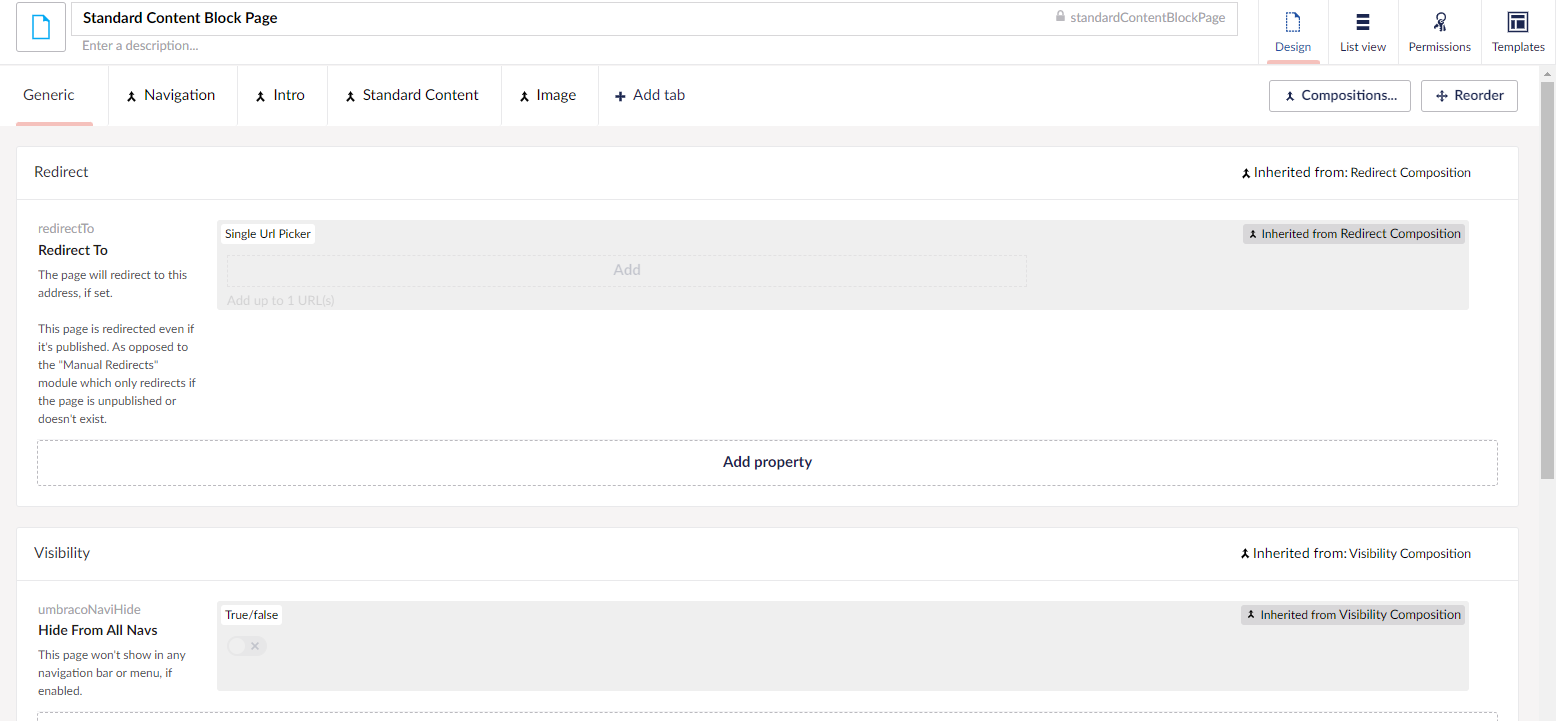1556x721 pixels.
Task: Switch to the Navigation tab
Action: click(172, 95)
